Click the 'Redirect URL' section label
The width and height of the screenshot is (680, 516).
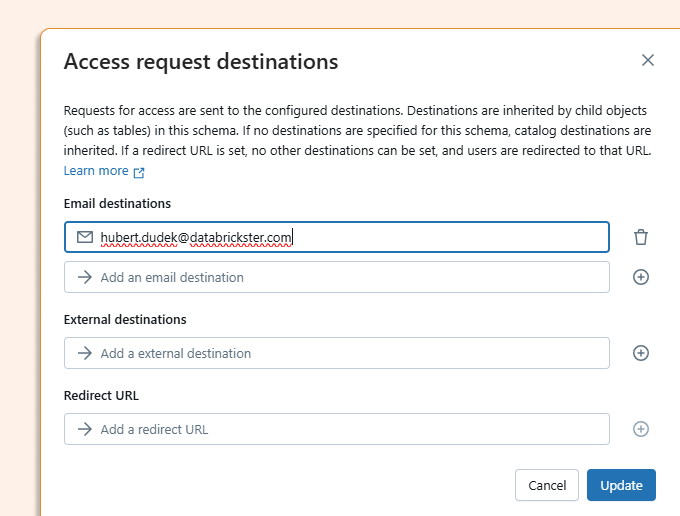[x=101, y=396]
